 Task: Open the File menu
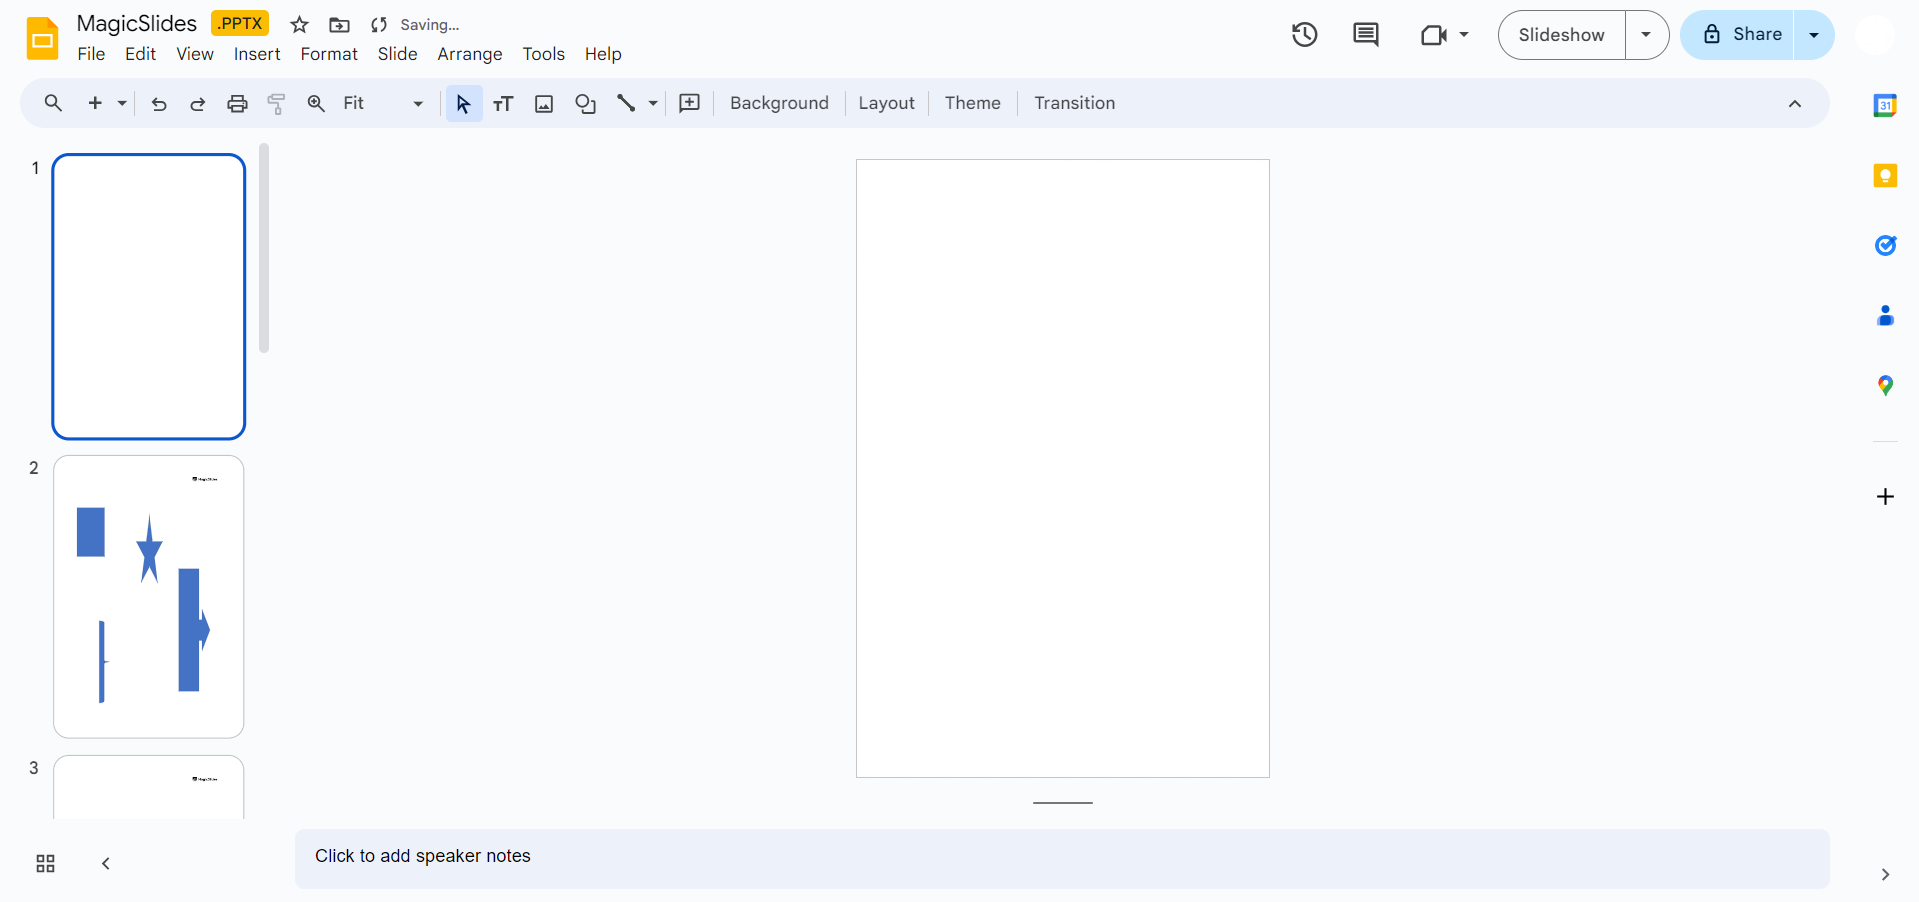91,54
